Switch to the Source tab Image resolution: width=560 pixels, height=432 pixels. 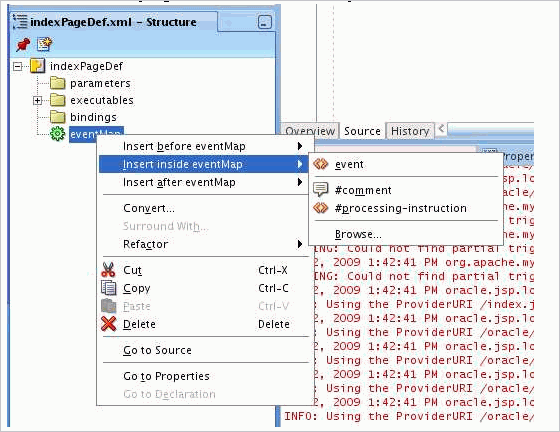[362, 131]
